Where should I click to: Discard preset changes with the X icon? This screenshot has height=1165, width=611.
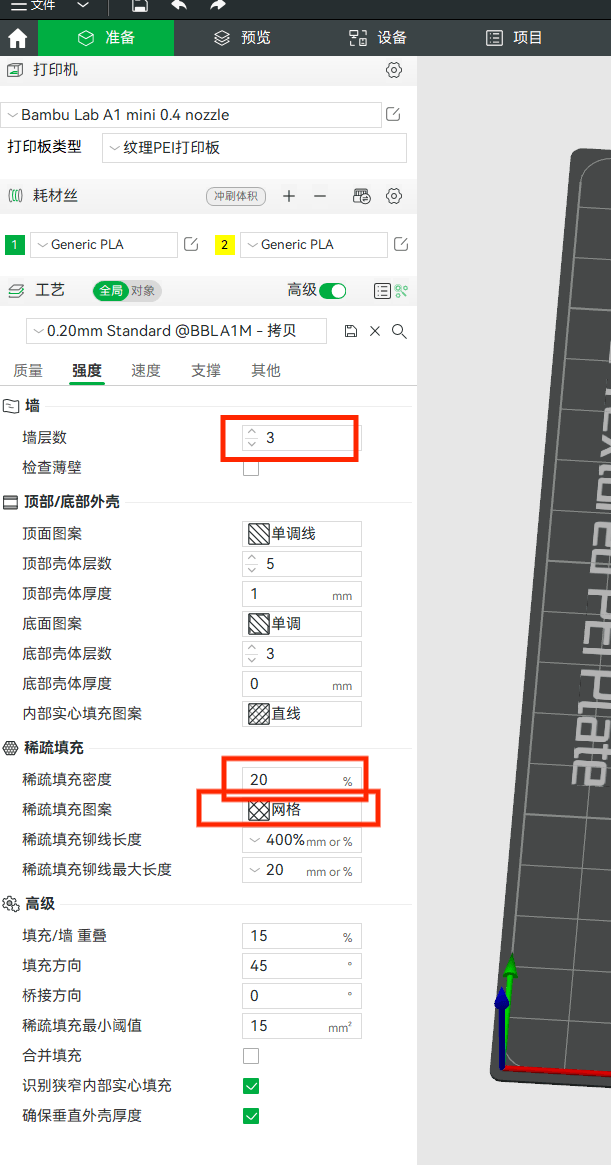click(375, 331)
